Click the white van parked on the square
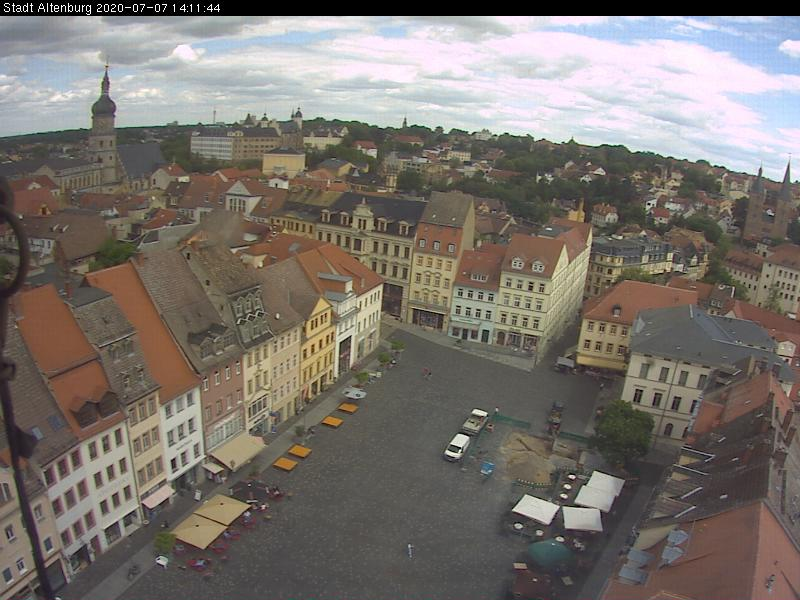Screen dimensions: 800x600 pyautogui.click(x=457, y=447)
